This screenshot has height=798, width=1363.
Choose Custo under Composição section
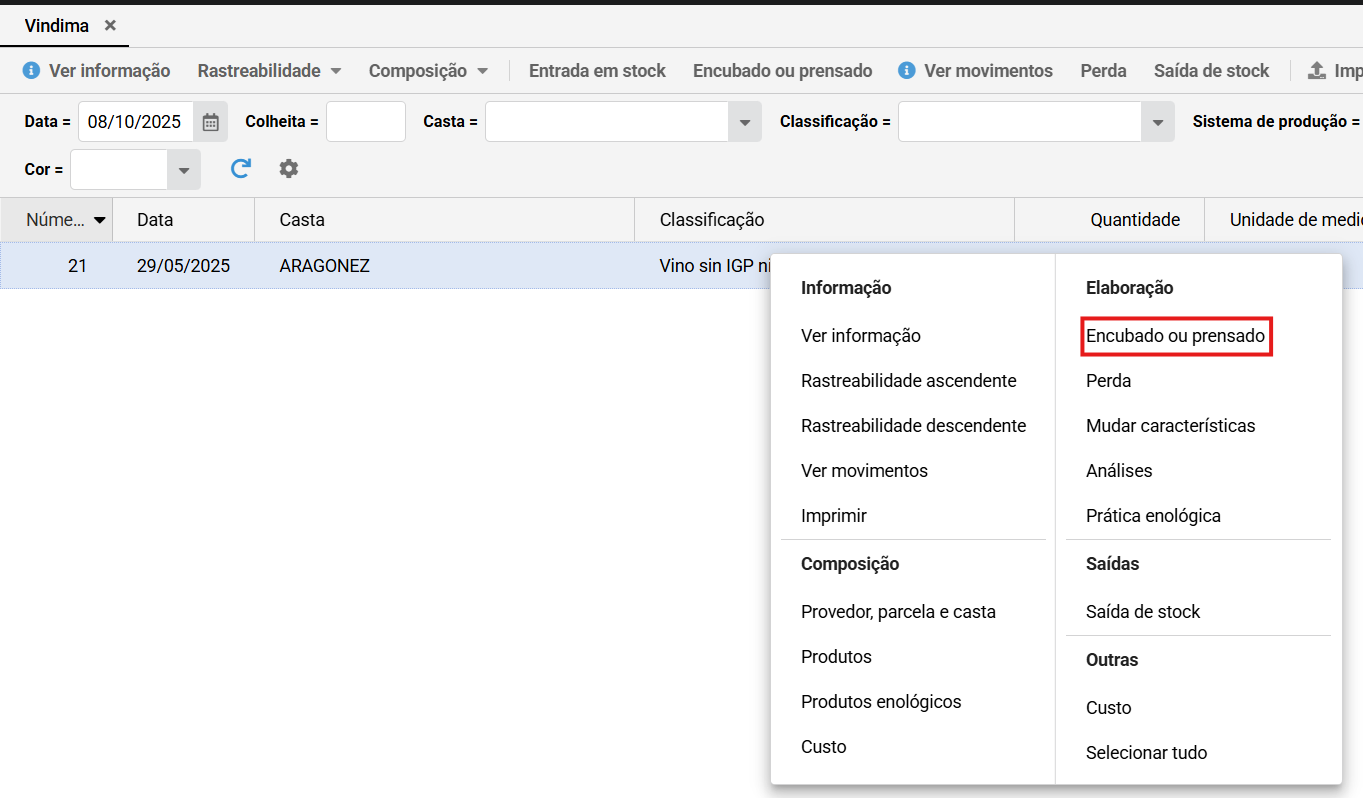point(824,747)
